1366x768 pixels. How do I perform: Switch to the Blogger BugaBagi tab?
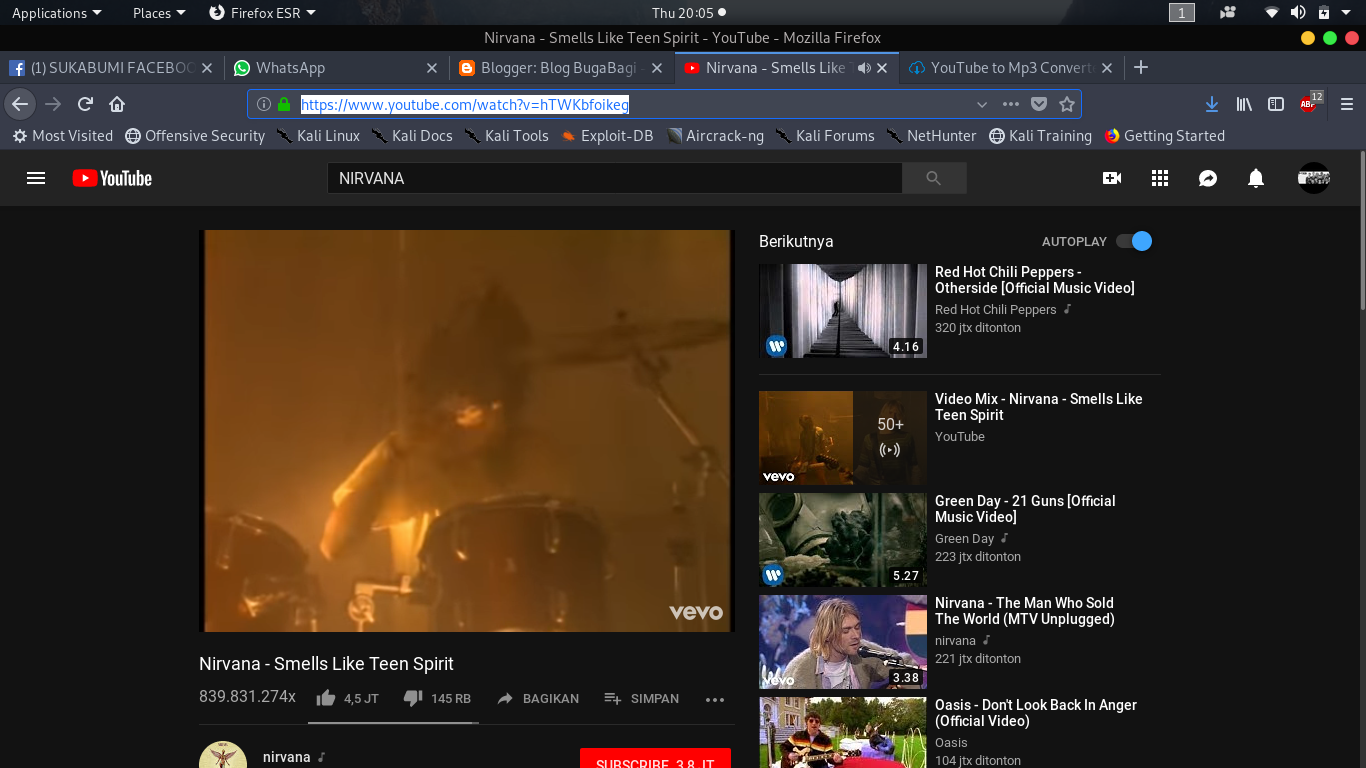[561, 68]
